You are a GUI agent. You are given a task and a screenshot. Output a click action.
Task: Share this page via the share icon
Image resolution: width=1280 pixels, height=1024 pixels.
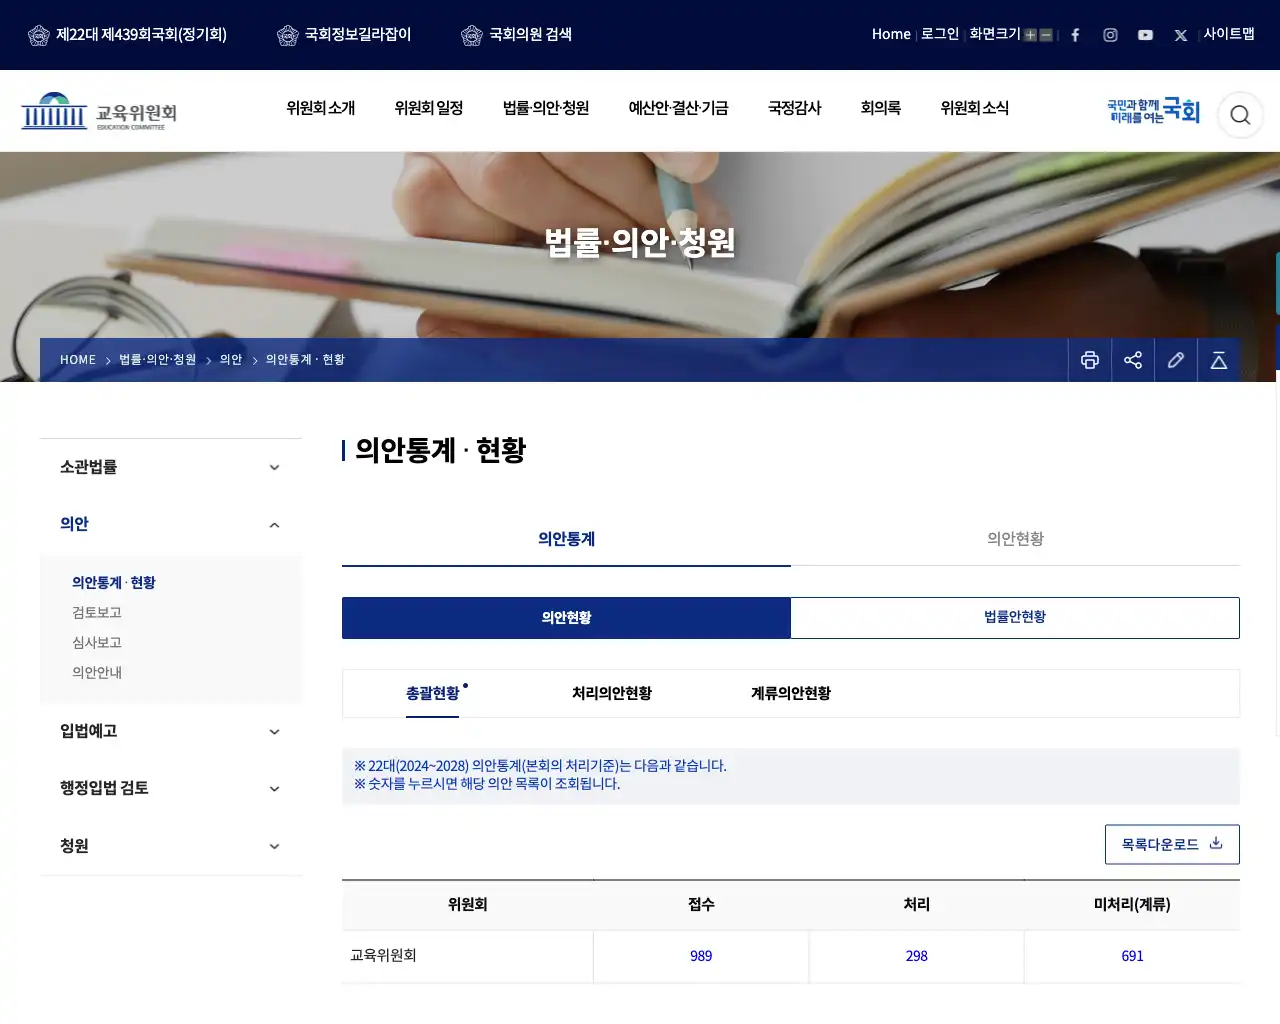(x=1133, y=360)
